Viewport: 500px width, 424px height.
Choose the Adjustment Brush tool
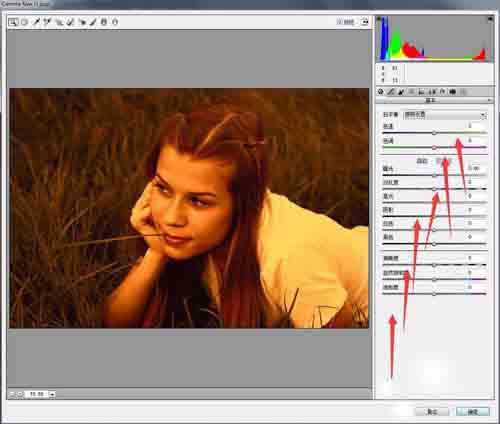[93, 22]
